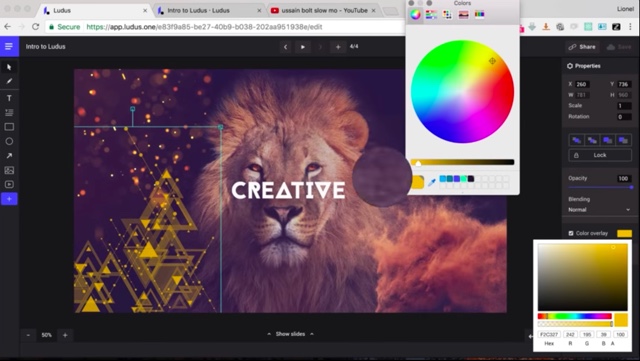
Task: Open the Image insert tool
Action: pyautogui.click(x=9, y=170)
